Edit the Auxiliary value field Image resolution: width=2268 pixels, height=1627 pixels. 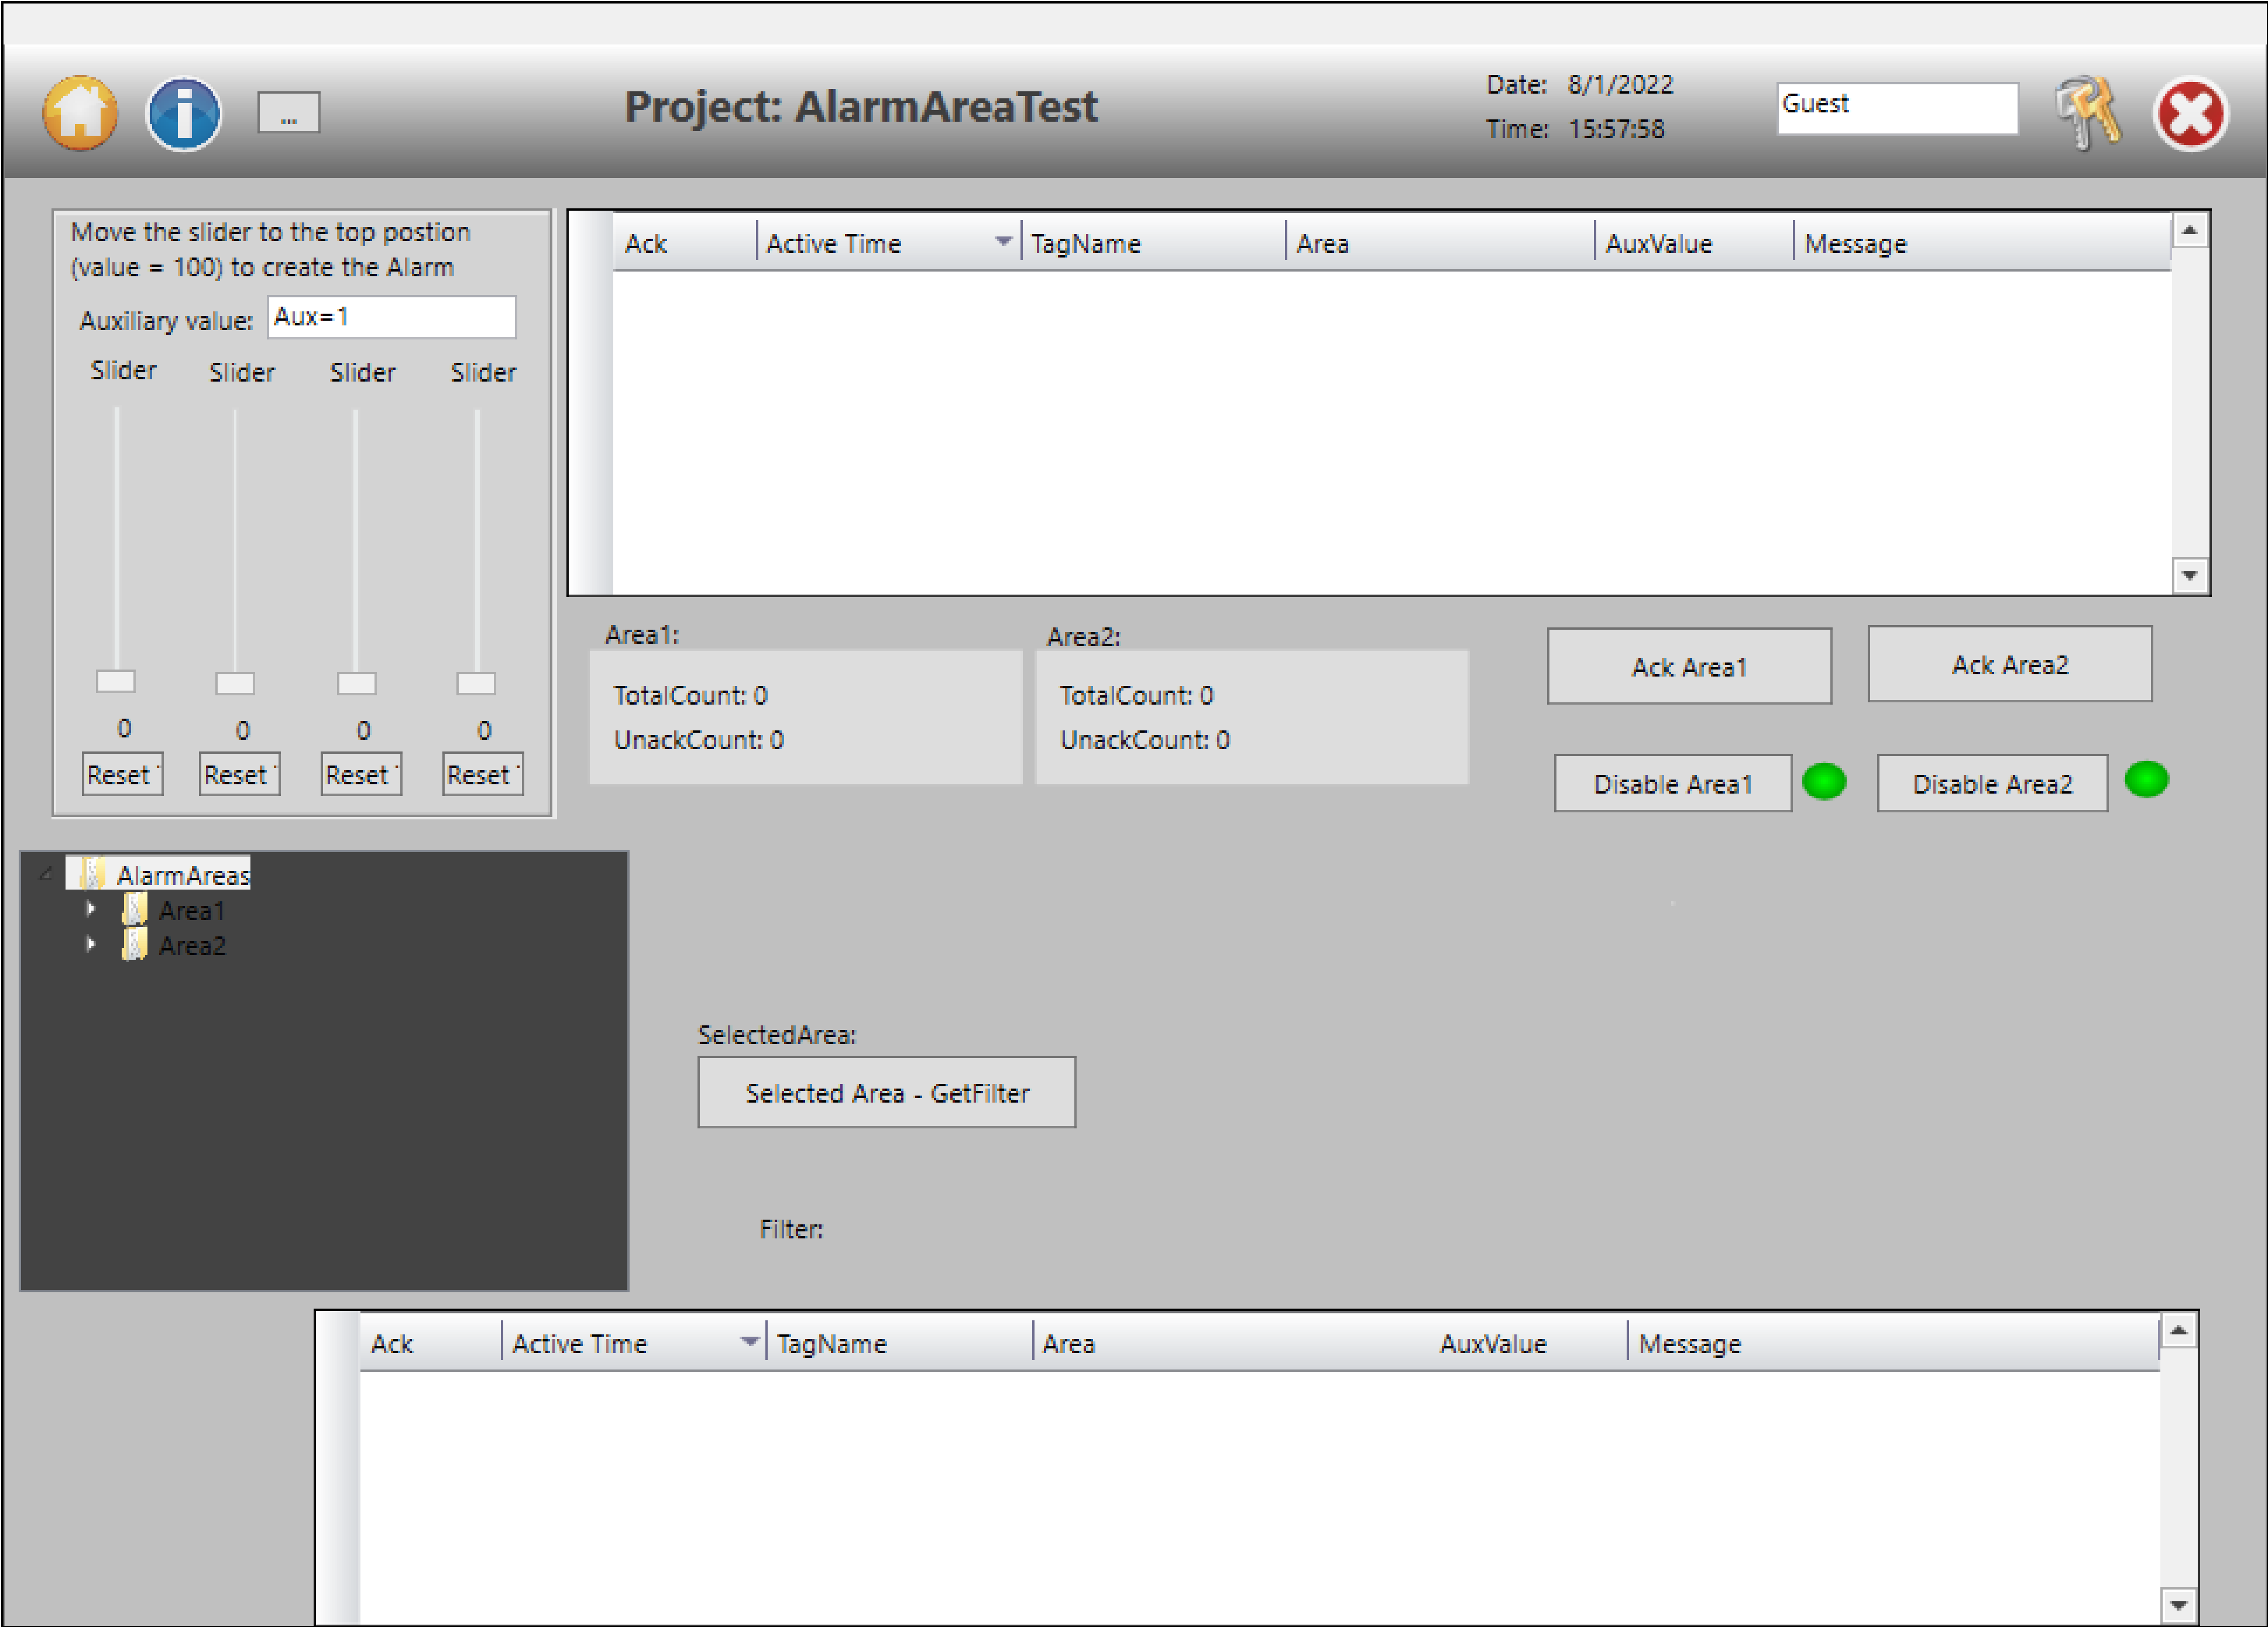tap(392, 317)
